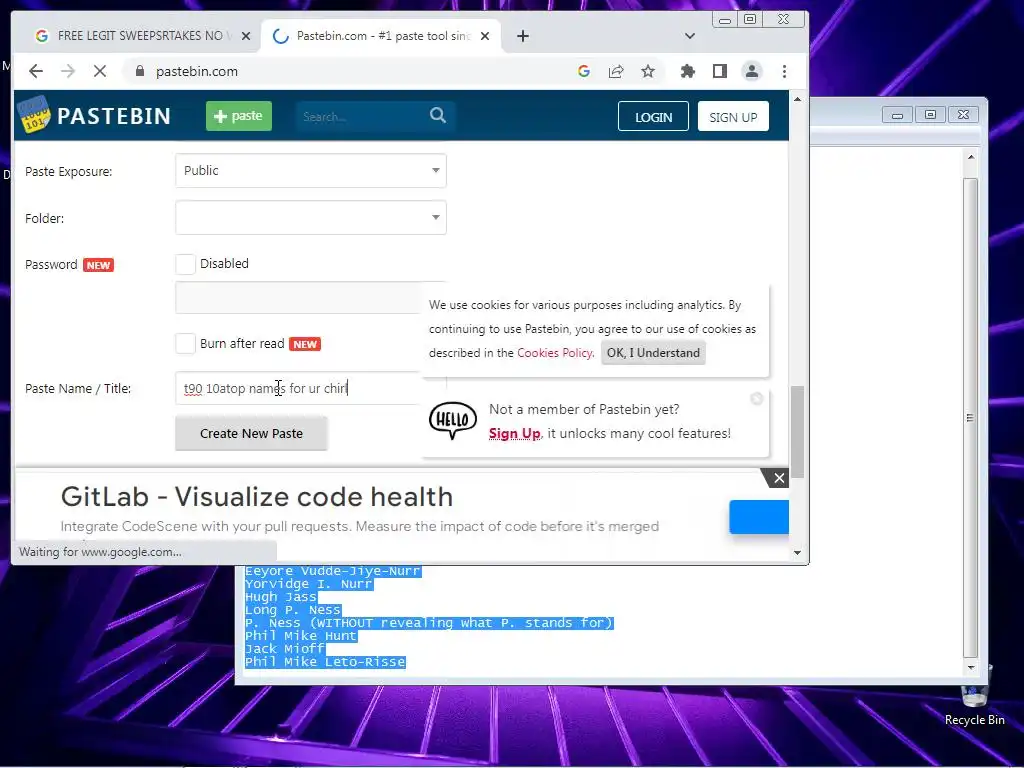The height and width of the screenshot is (768, 1024).
Task: Click OK, I Understand button
Action: (x=653, y=353)
